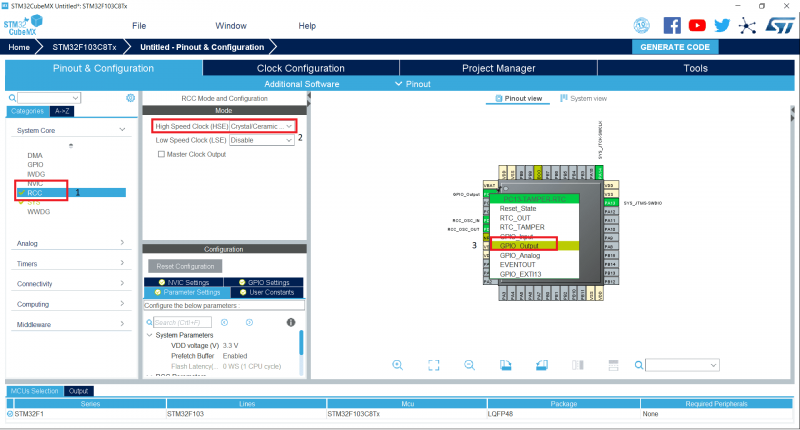This screenshot has width=800, height=430.
Task: Tick the Master Clock Output checkbox
Action: point(161,154)
